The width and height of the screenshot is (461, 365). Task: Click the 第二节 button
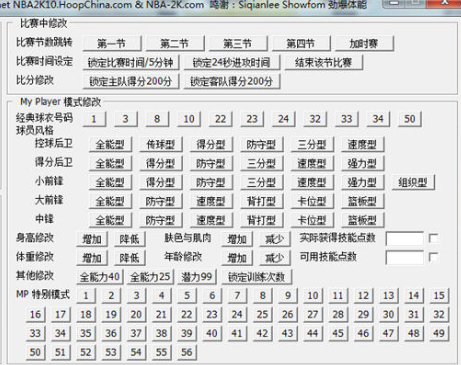[x=175, y=43]
